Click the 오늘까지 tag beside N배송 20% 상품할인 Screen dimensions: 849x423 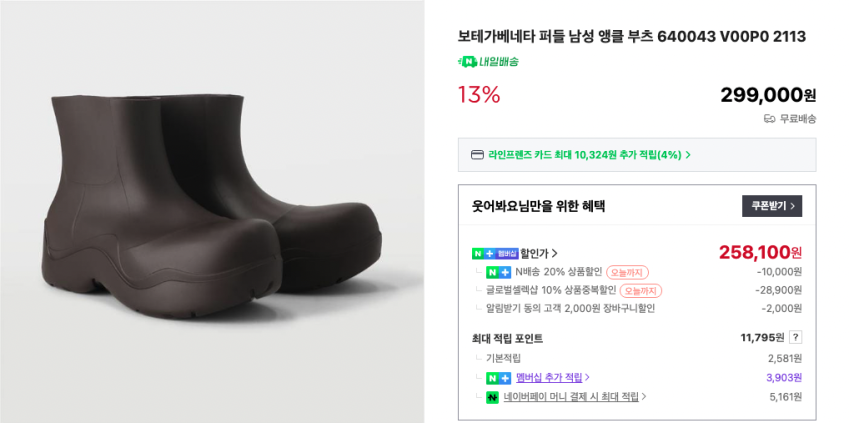pos(627,272)
